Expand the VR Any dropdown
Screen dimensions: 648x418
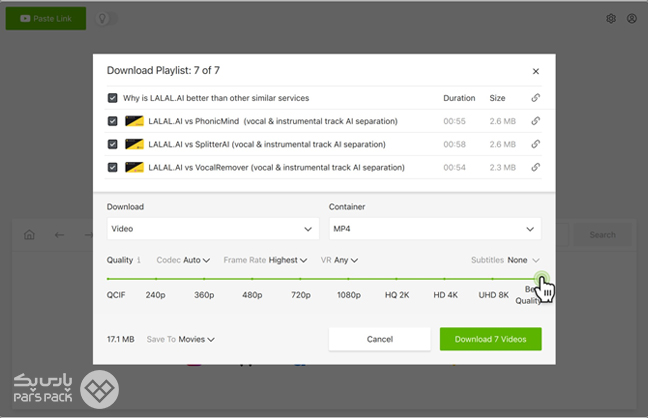339,260
